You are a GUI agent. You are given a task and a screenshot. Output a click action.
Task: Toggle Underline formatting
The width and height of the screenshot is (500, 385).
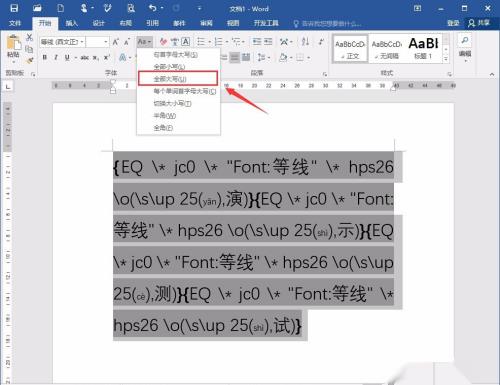point(67,57)
